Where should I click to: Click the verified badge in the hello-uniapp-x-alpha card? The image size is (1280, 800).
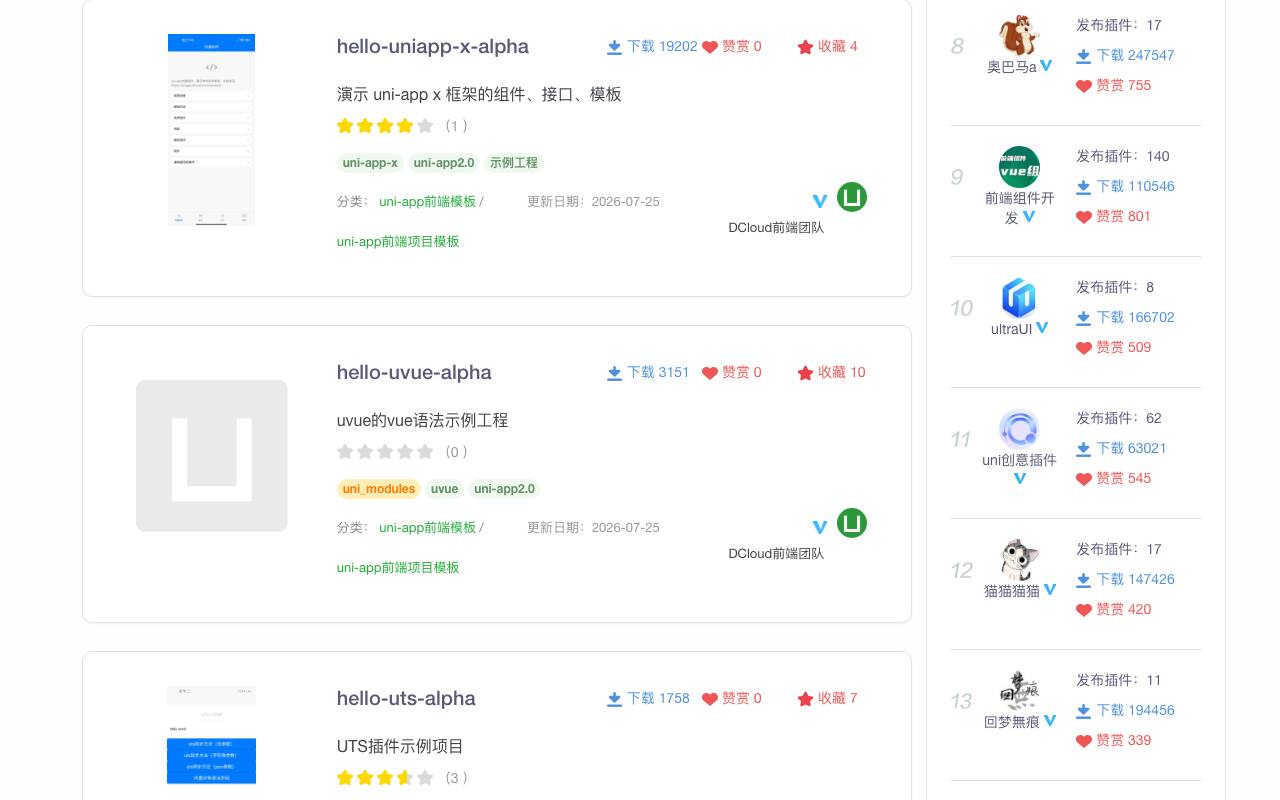point(820,201)
